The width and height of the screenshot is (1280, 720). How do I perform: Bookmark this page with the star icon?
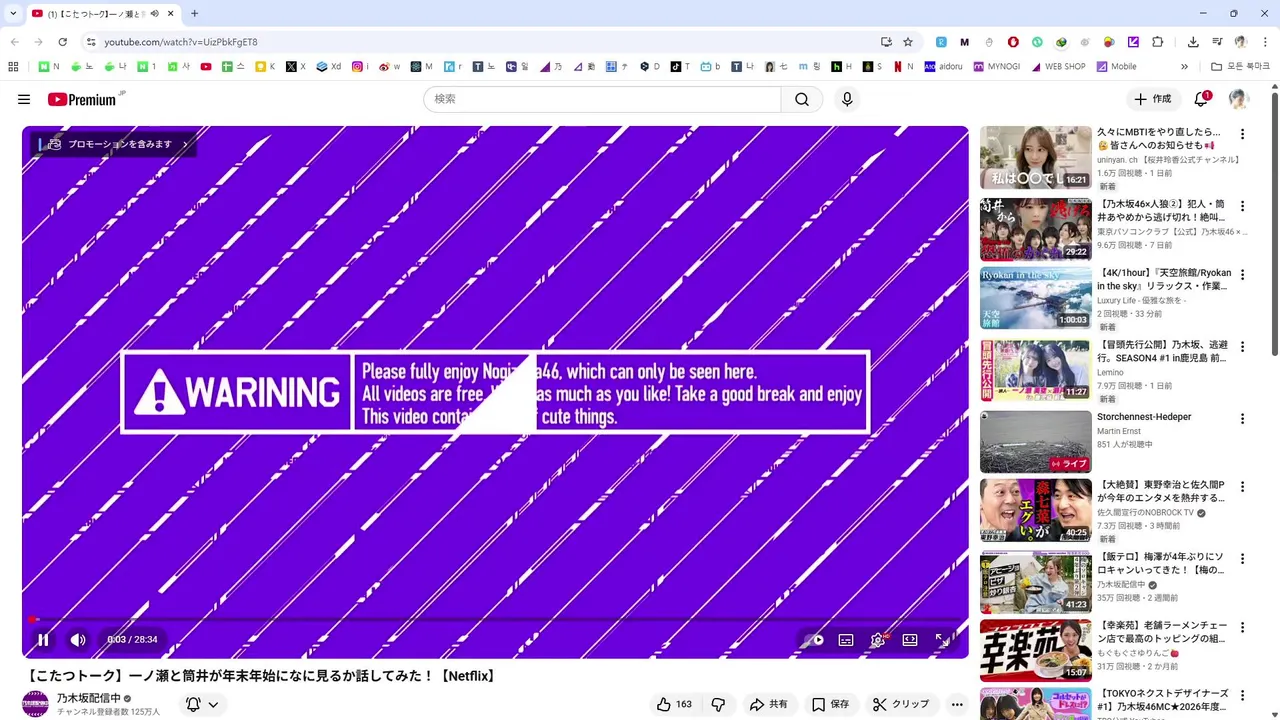tap(908, 42)
